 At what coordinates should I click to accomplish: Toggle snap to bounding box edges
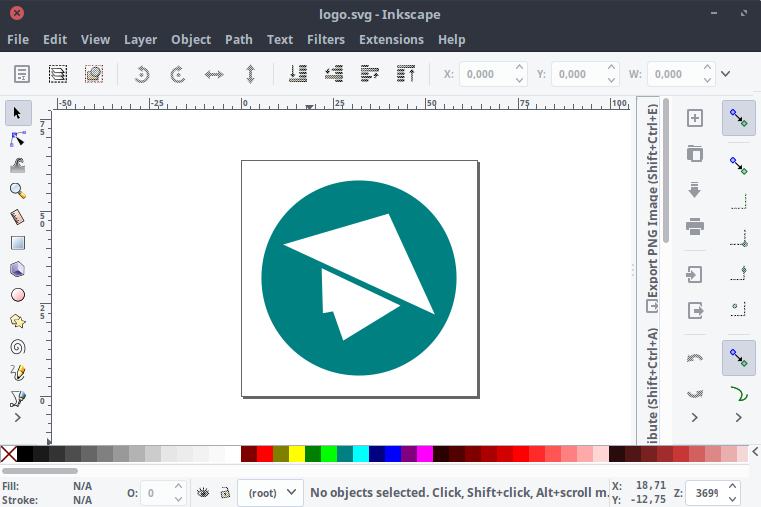click(x=739, y=201)
